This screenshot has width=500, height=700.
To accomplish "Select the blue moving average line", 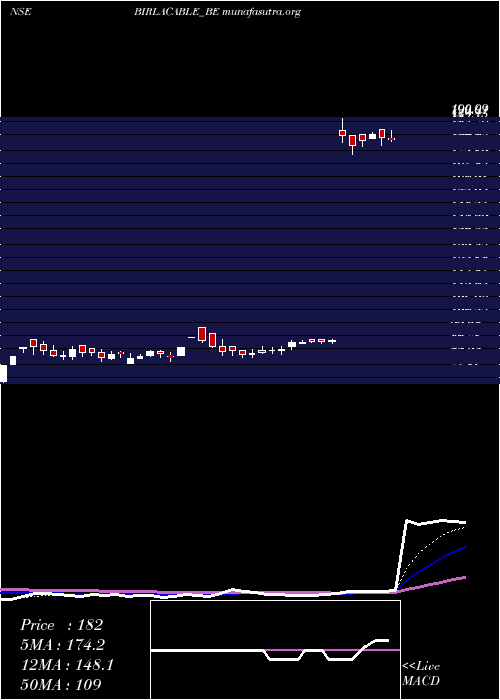I will [438, 562].
